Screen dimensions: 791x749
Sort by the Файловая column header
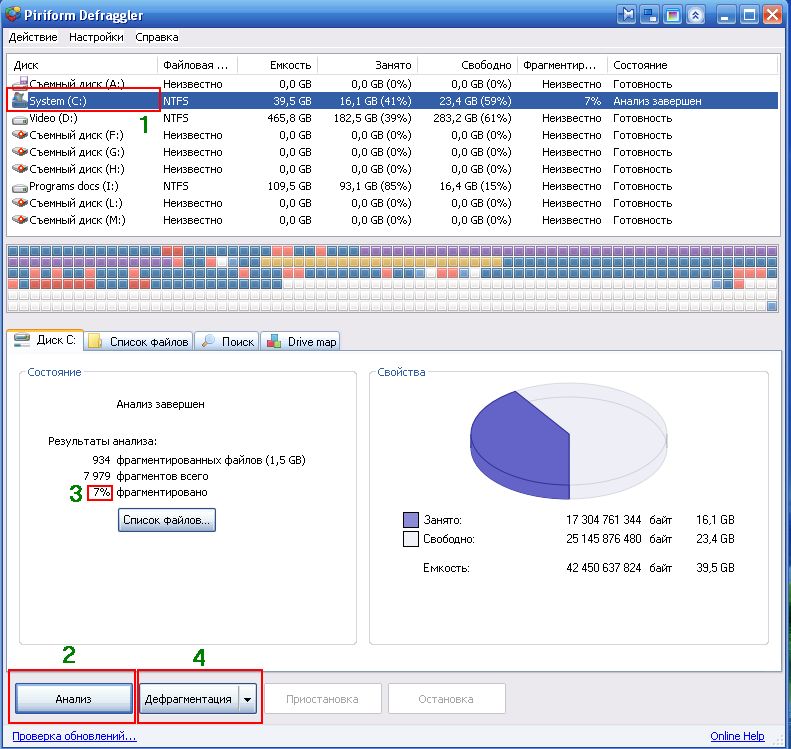197,65
